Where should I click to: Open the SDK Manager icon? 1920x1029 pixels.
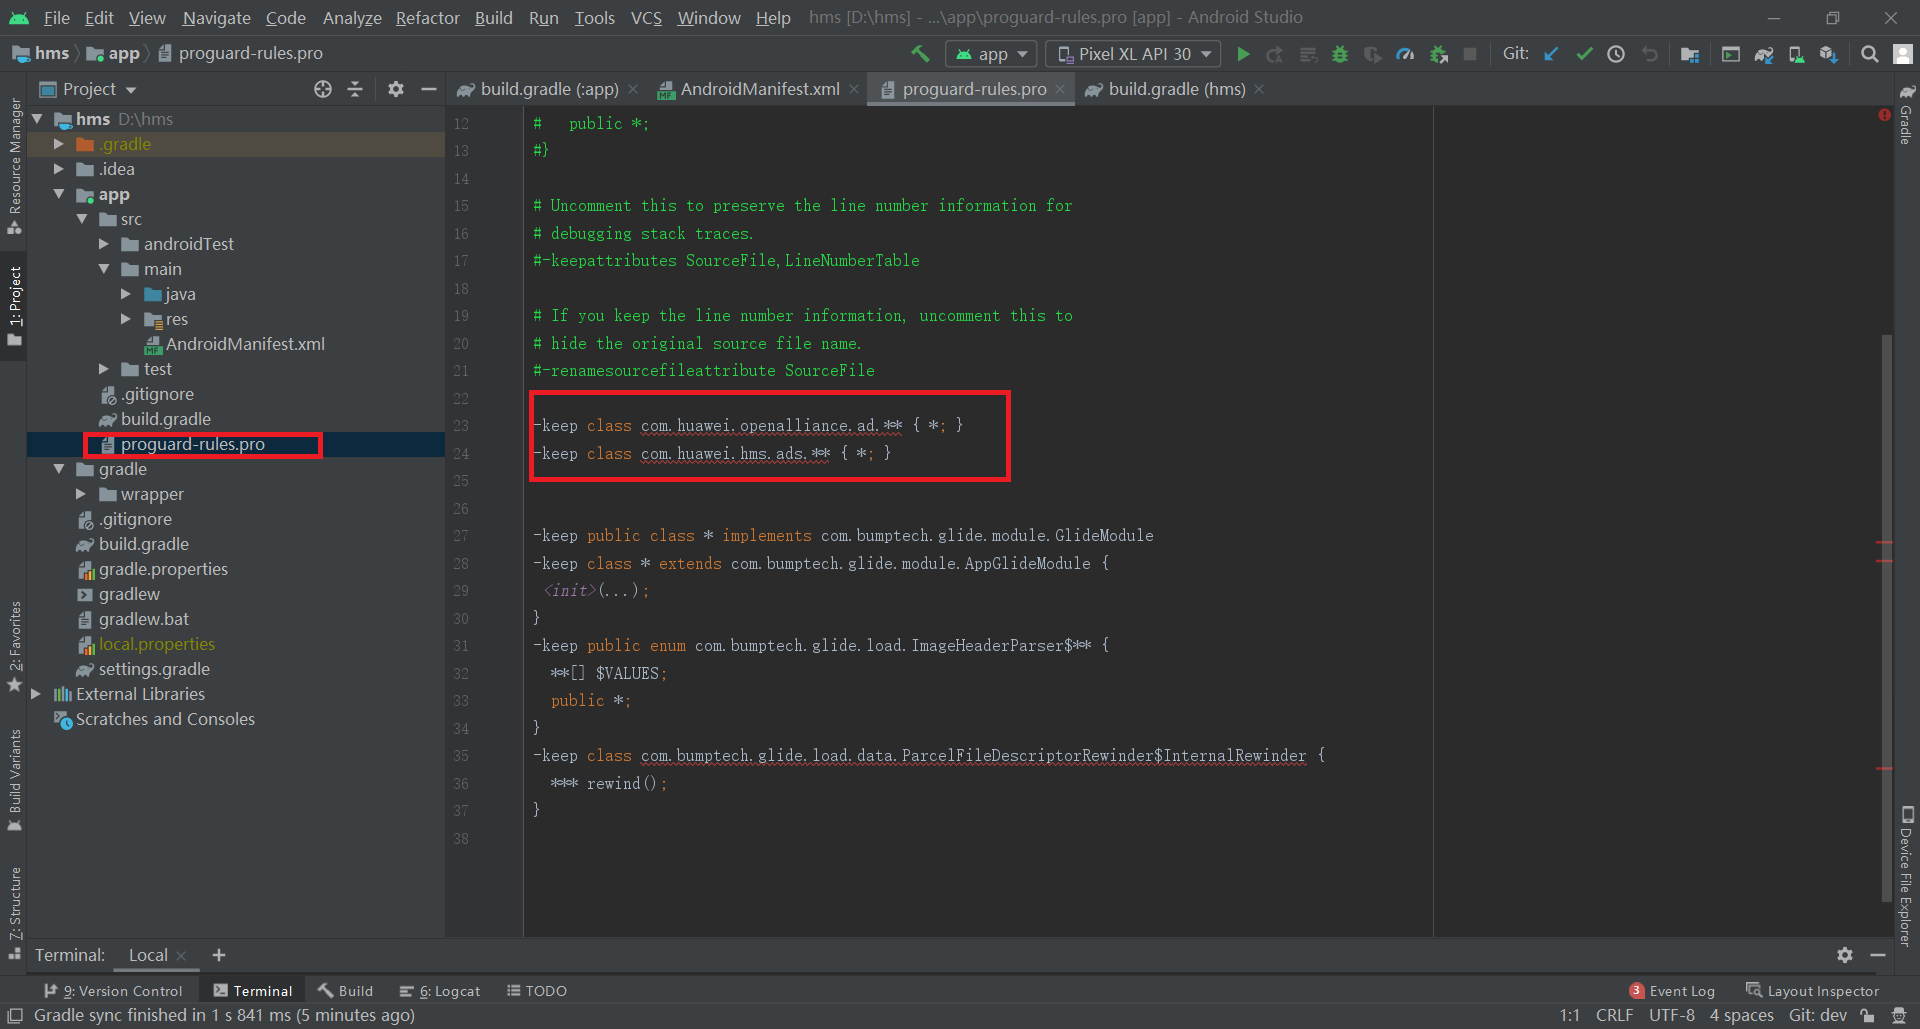click(1829, 54)
